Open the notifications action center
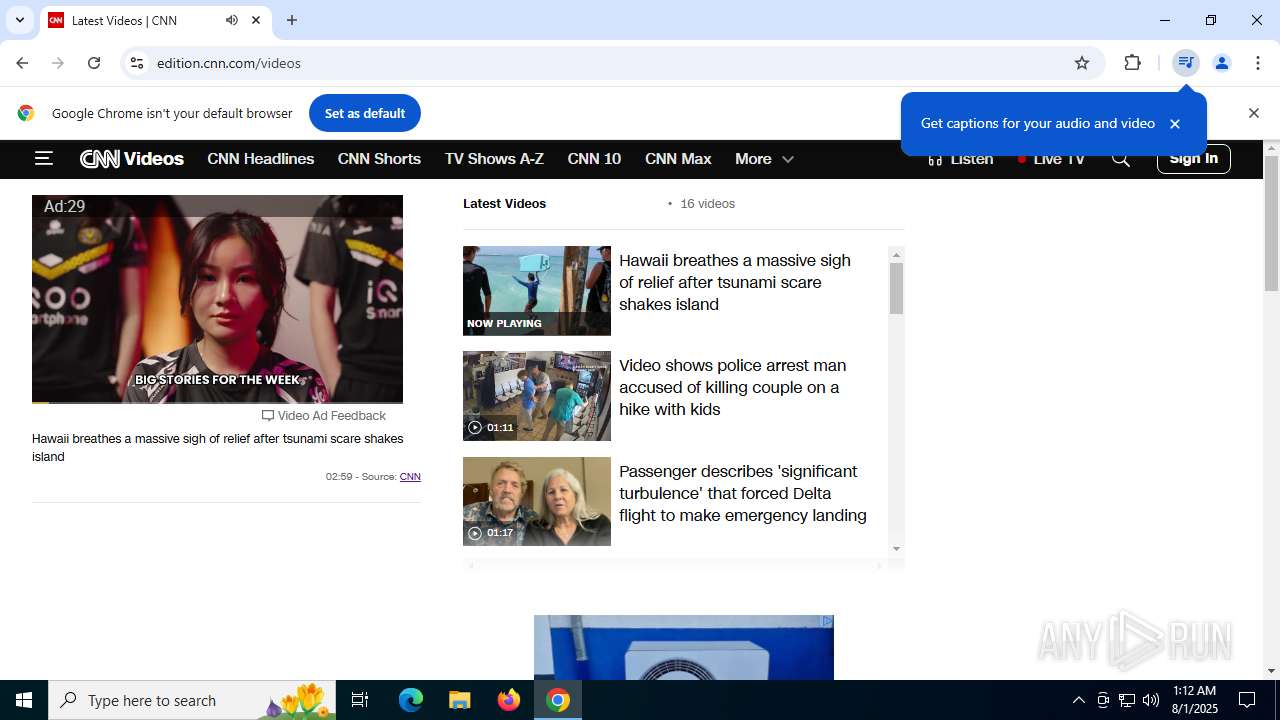 pyautogui.click(x=1247, y=700)
